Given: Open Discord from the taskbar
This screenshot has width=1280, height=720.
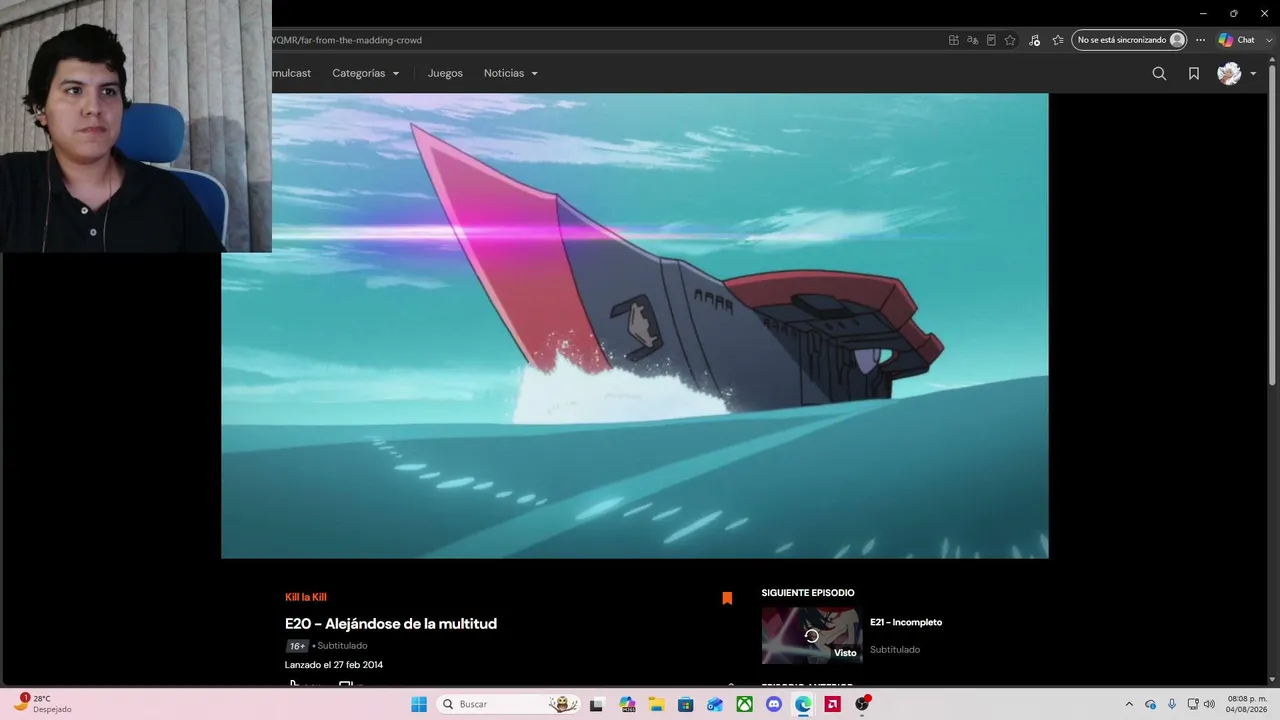Looking at the screenshot, I should click(x=773, y=704).
